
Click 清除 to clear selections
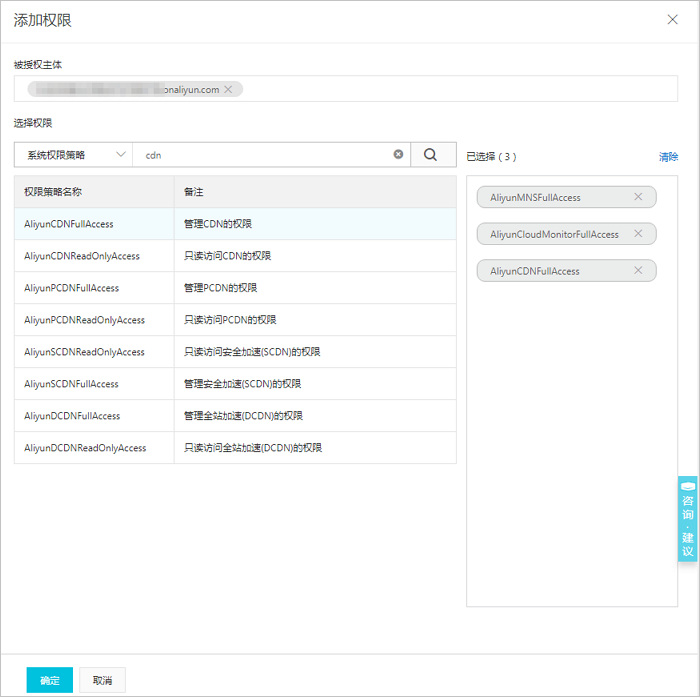tap(668, 157)
